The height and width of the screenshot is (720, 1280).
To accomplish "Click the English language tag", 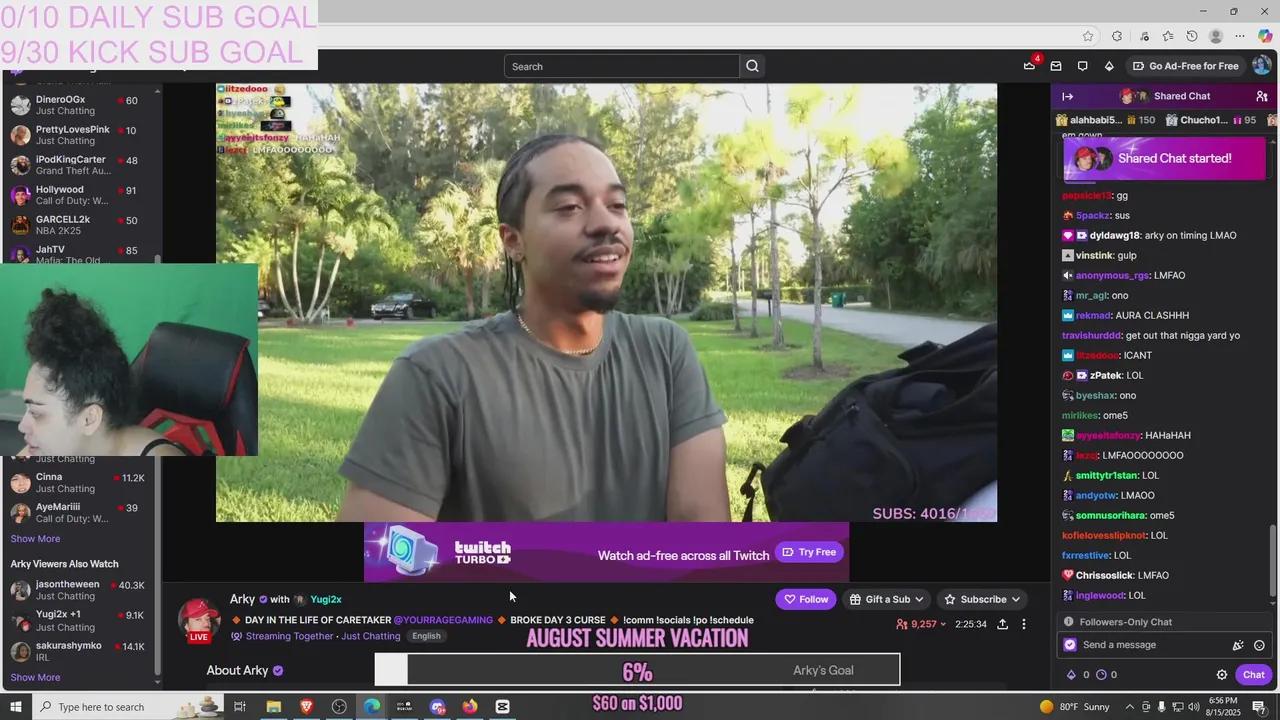I will (x=426, y=636).
